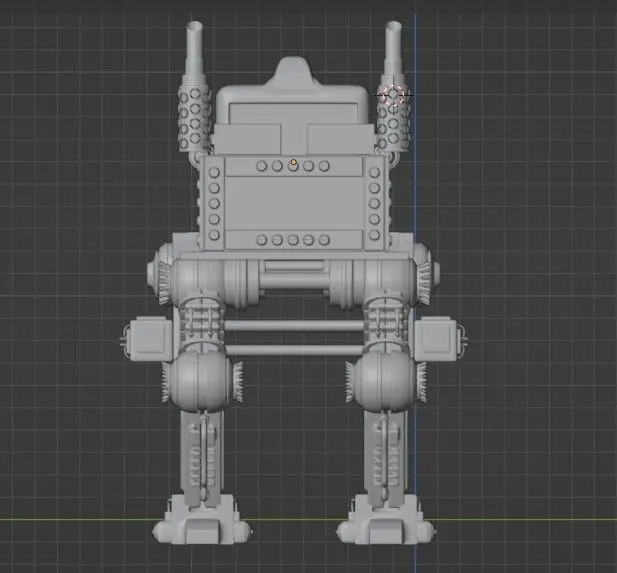Click the orange object origin dot
Viewport: 617px width, 573px height.
[x=294, y=162]
